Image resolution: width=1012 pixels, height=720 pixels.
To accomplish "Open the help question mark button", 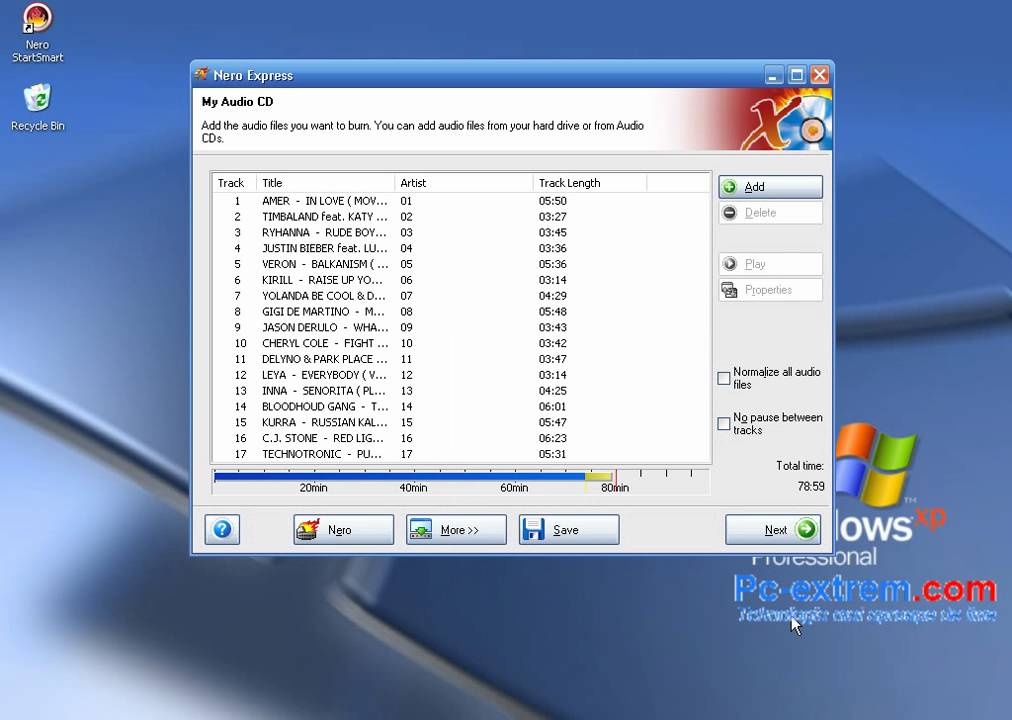I will 222,530.
